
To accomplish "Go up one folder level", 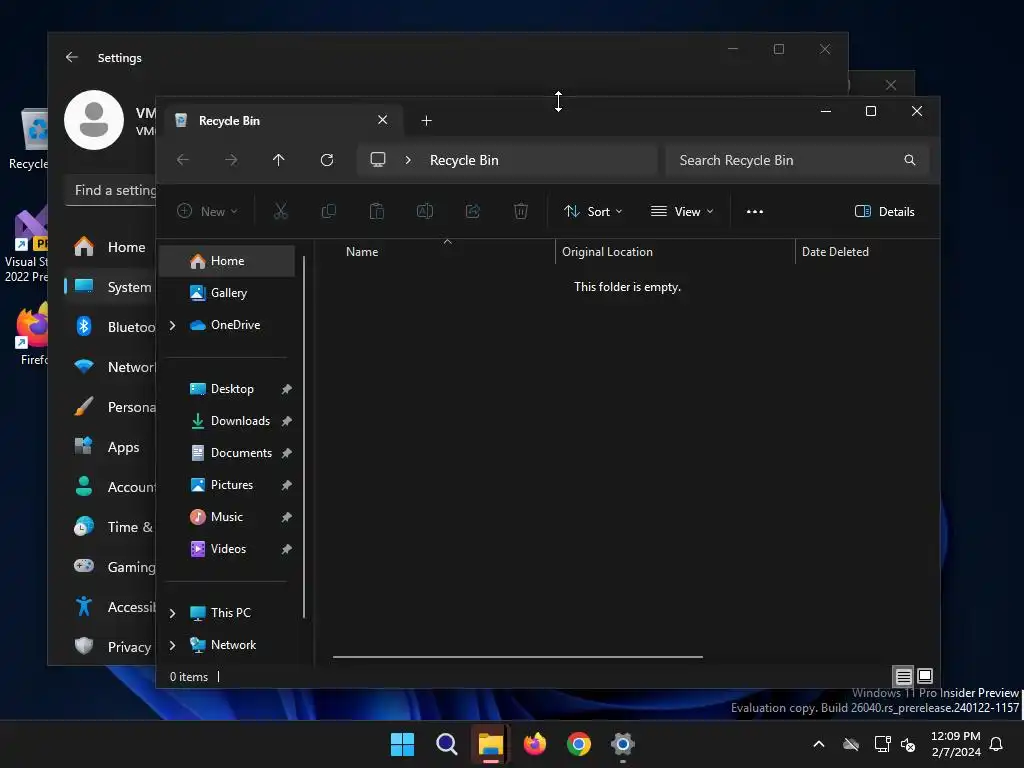I will (x=278, y=160).
